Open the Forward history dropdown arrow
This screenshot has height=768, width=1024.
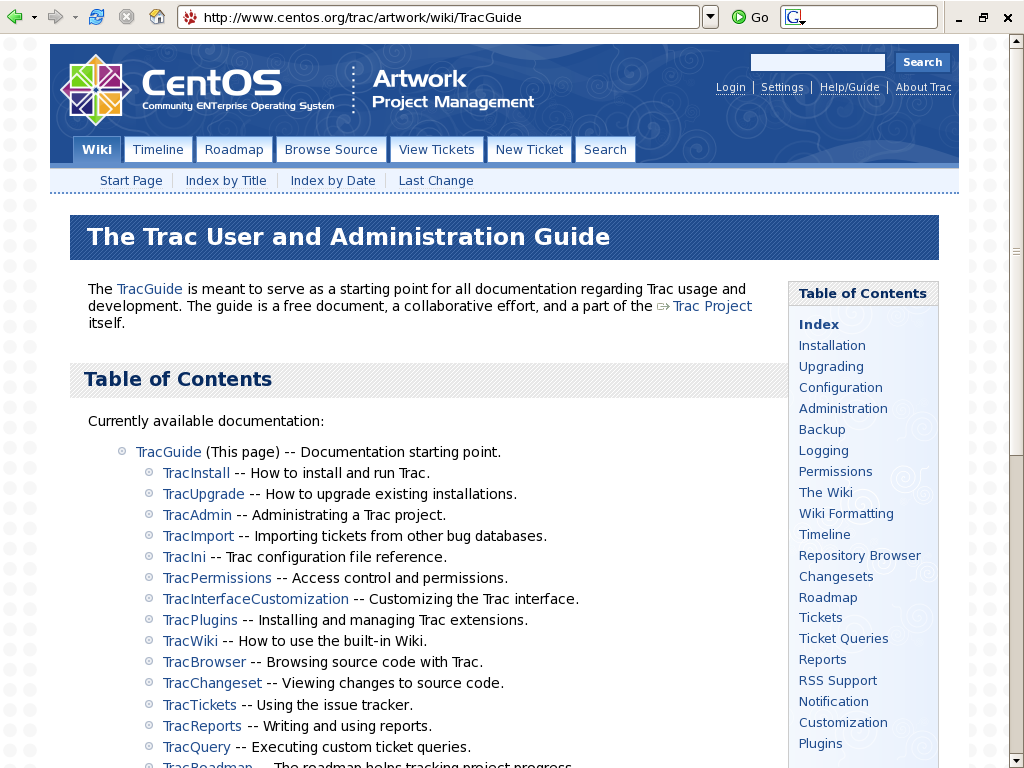[x=75, y=18]
